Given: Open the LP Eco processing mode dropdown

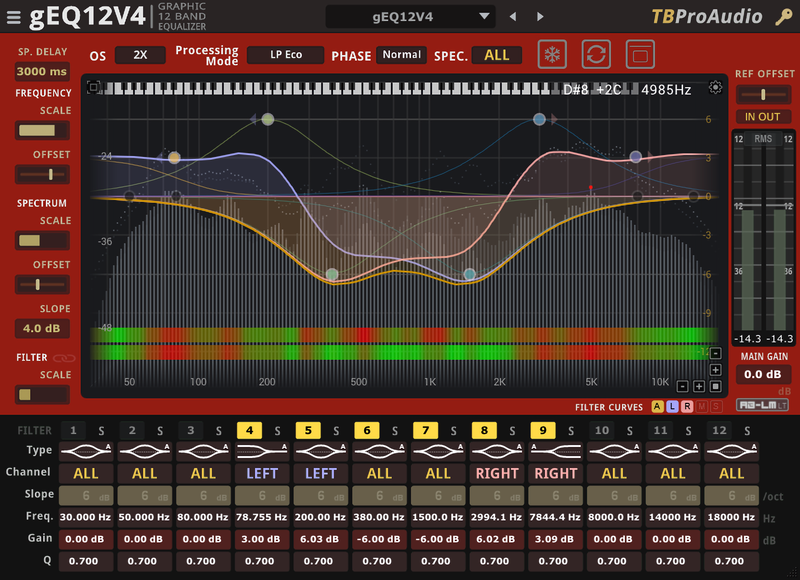Looking at the screenshot, I should point(286,55).
